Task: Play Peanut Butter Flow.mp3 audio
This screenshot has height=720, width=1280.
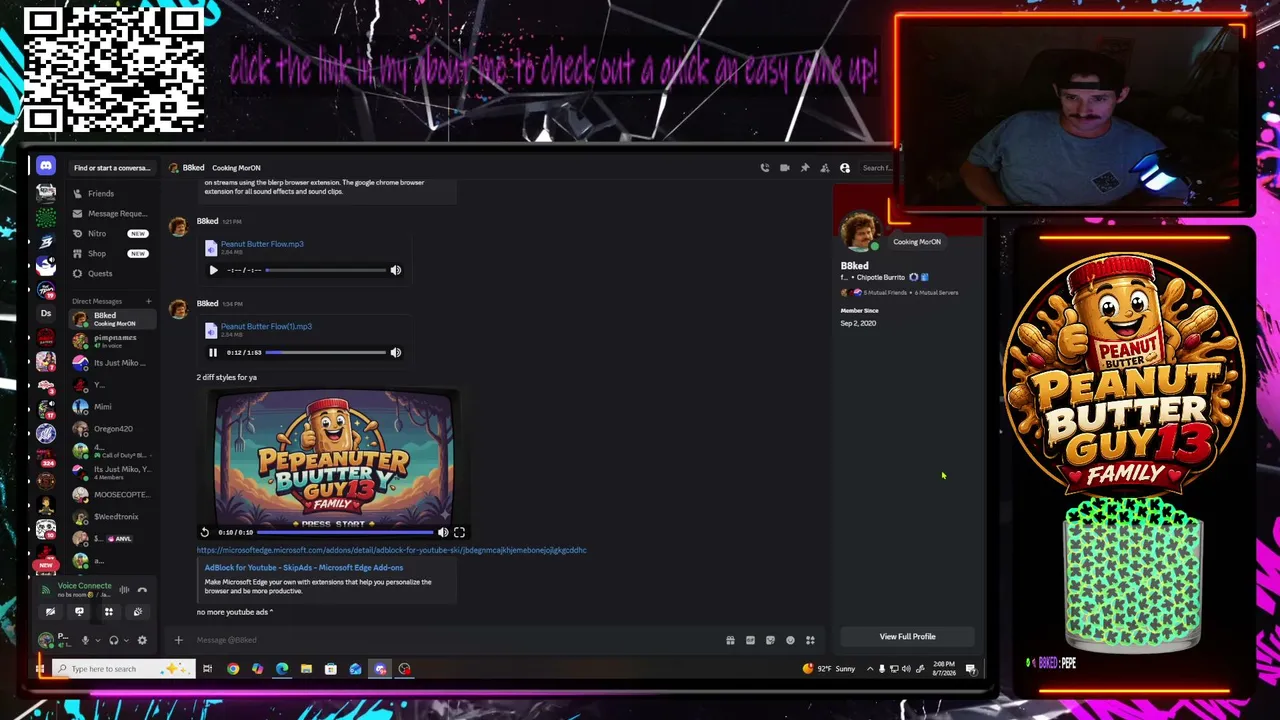Action: click(x=213, y=270)
